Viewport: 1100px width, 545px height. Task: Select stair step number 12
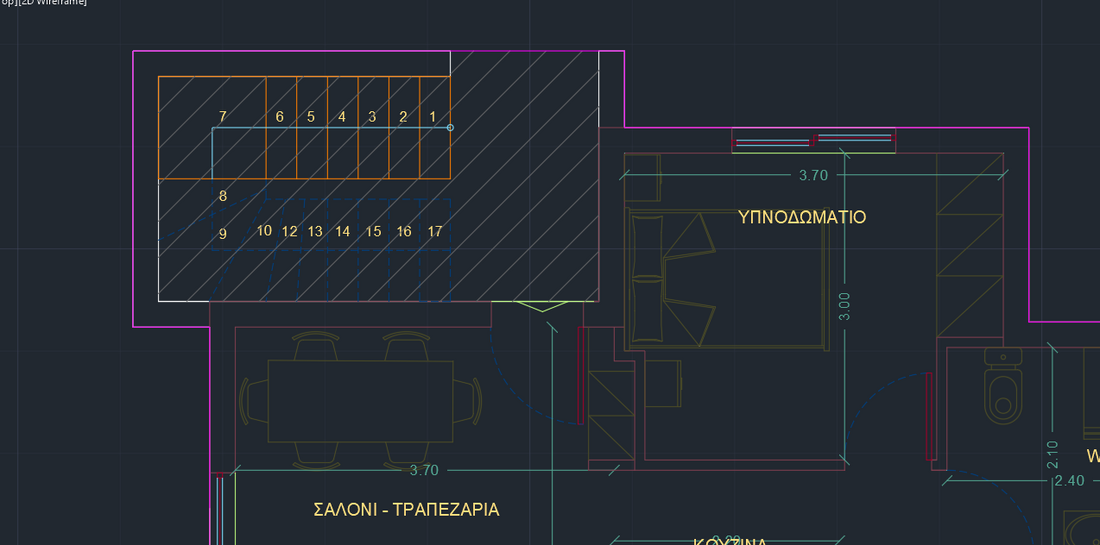289,231
